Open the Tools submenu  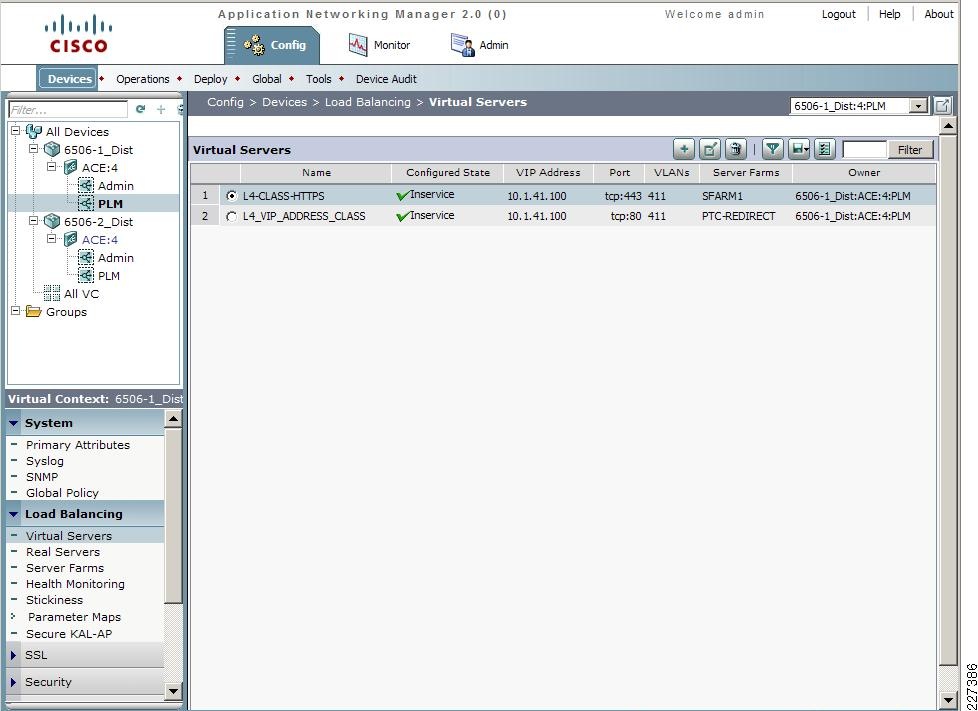point(319,79)
